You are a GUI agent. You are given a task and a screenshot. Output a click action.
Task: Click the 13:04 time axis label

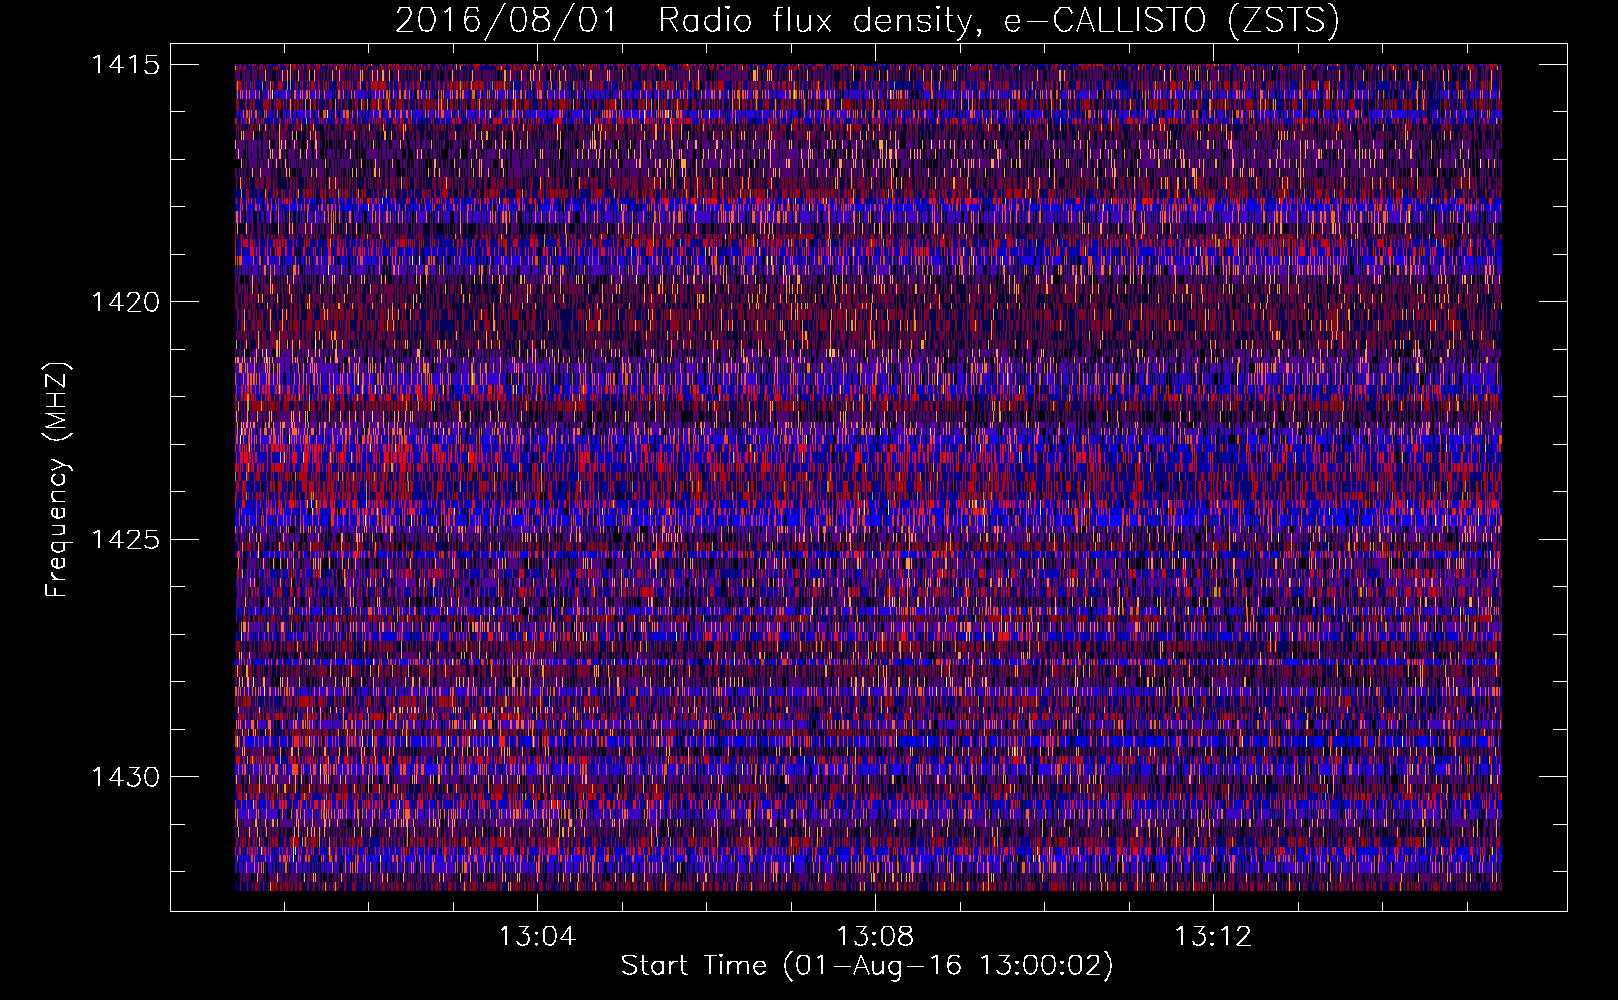(x=538, y=937)
